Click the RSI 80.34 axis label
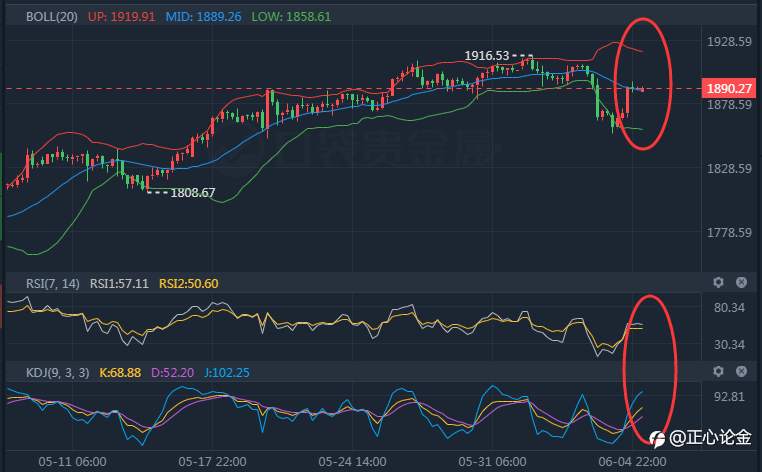This screenshot has height=472, width=762. pyautogui.click(x=729, y=308)
